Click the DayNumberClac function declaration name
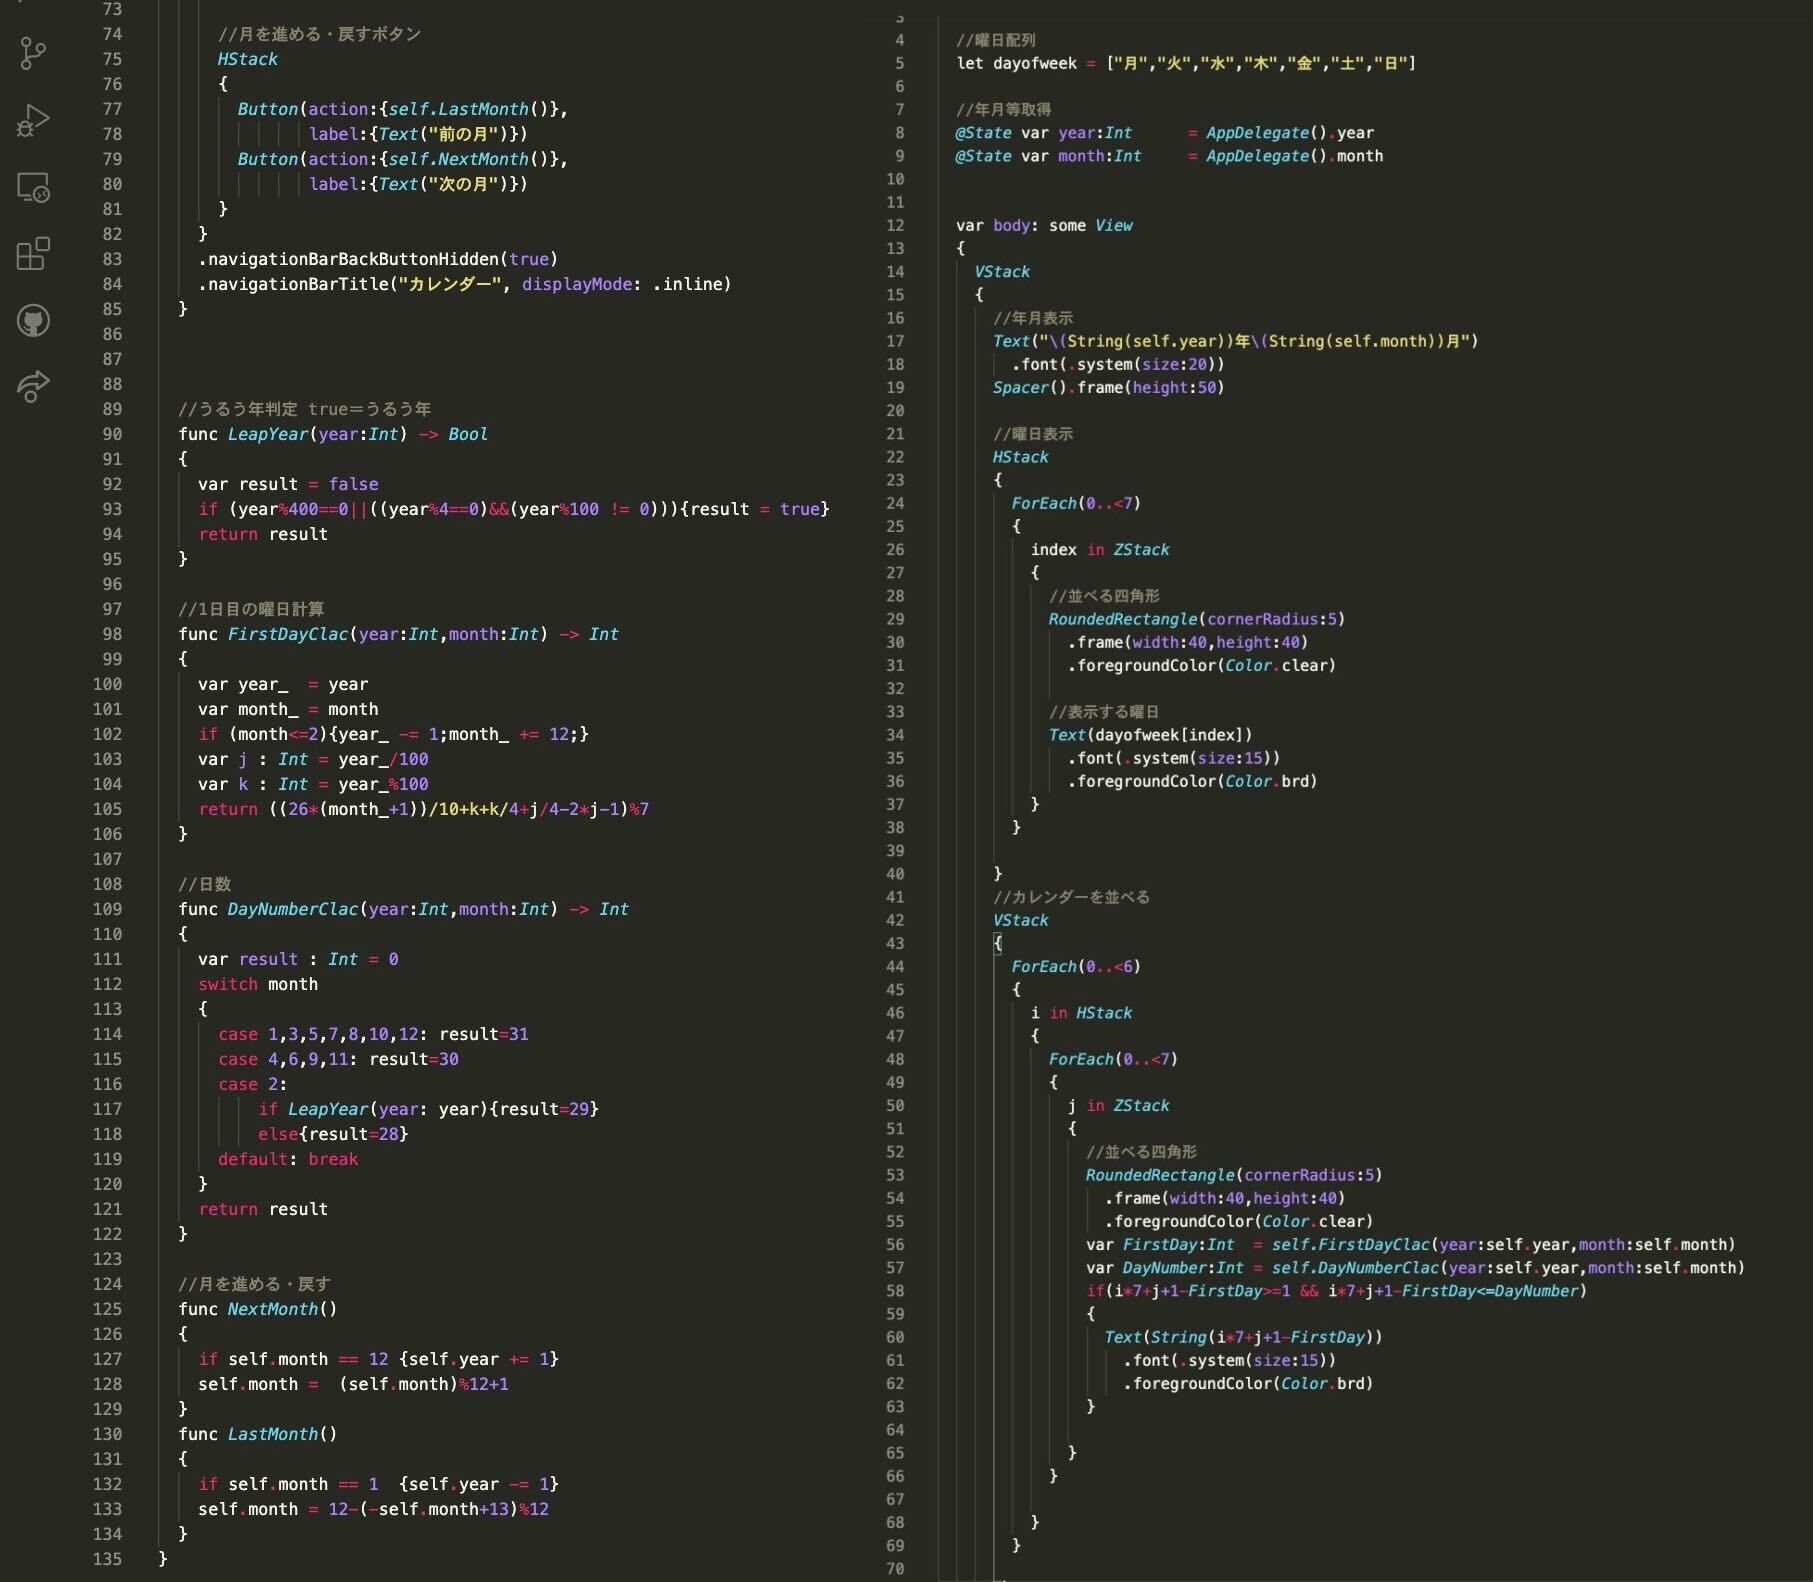The image size is (1813, 1582). tap(292, 909)
